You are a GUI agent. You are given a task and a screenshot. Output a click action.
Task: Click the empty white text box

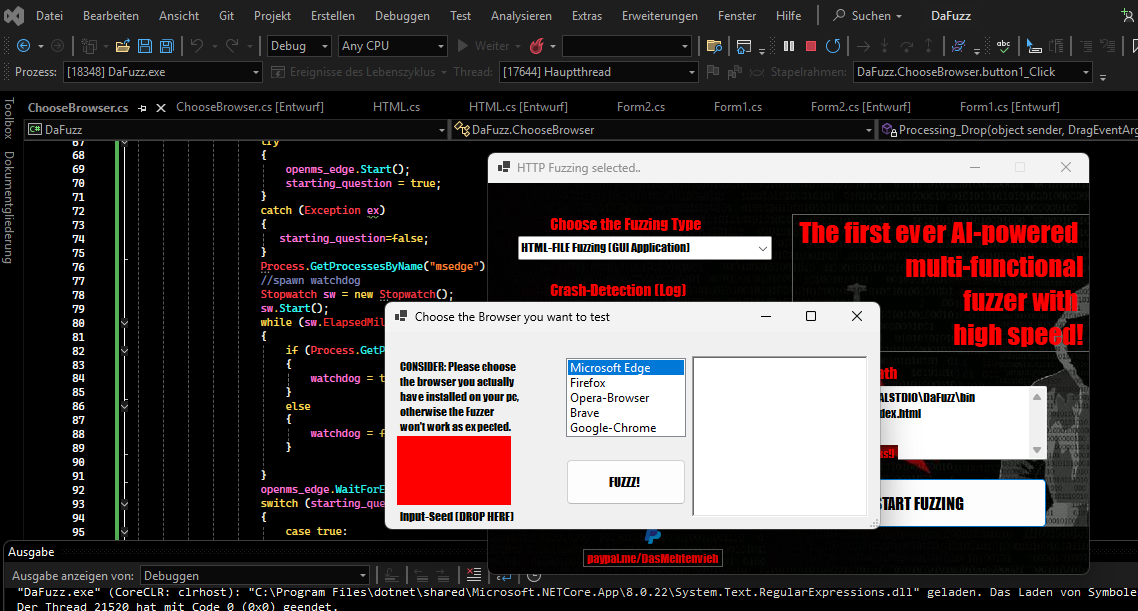780,436
